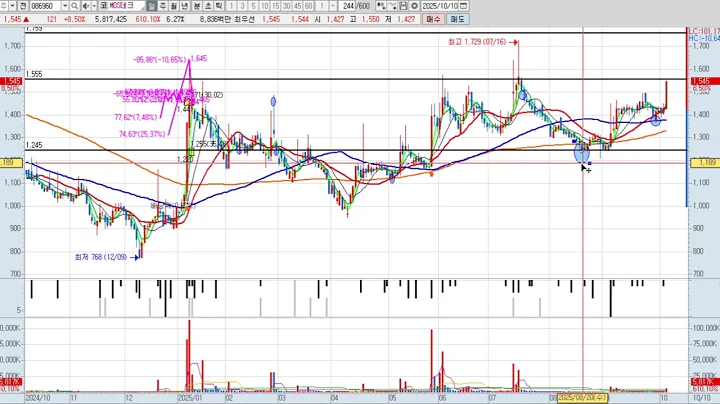The height and width of the screenshot is (404, 720).
Task: Click the save chart floppy disk icon
Action: tap(403, 6)
